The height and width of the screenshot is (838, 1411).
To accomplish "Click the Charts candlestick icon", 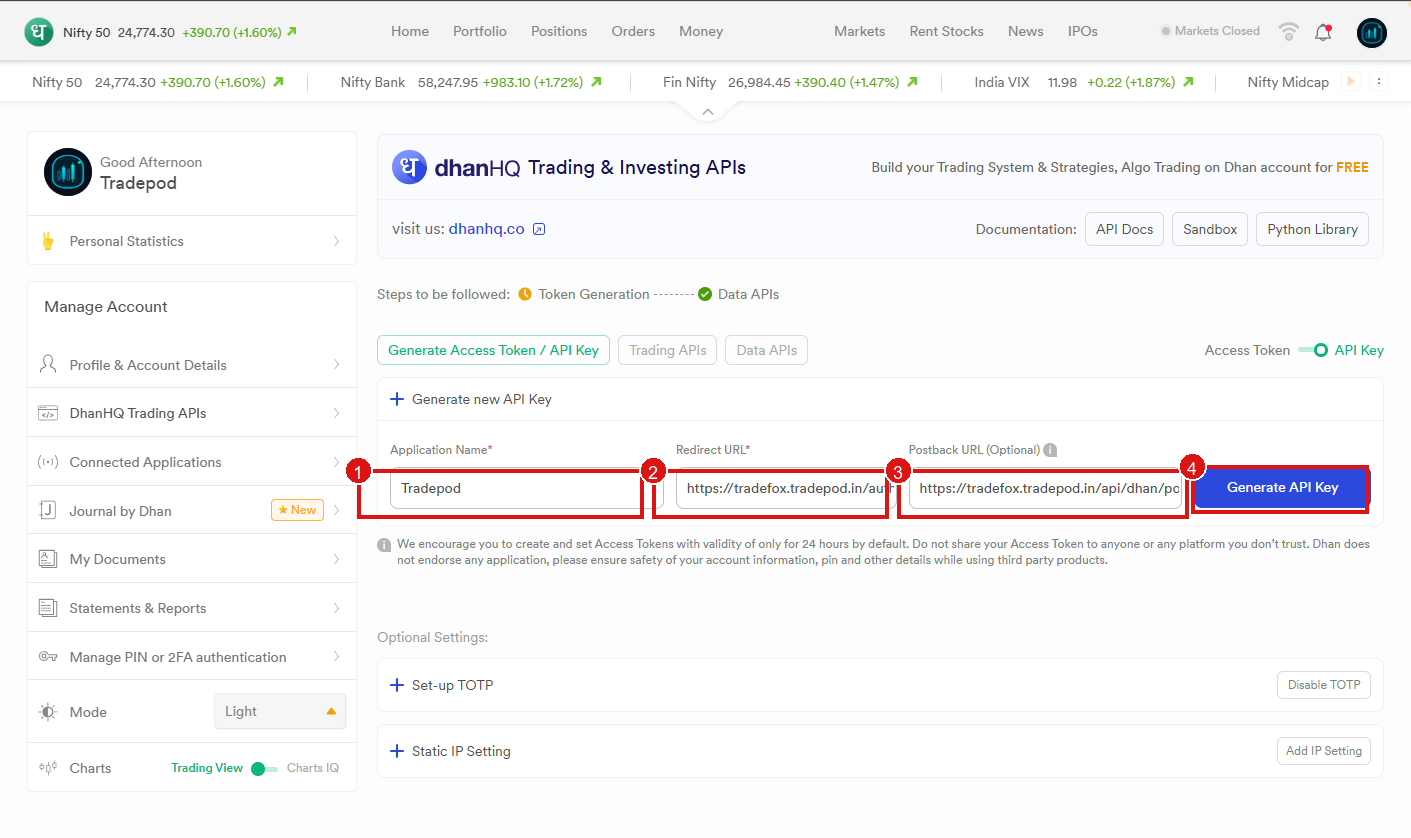I will pyautogui.click(x=47, y=768).
